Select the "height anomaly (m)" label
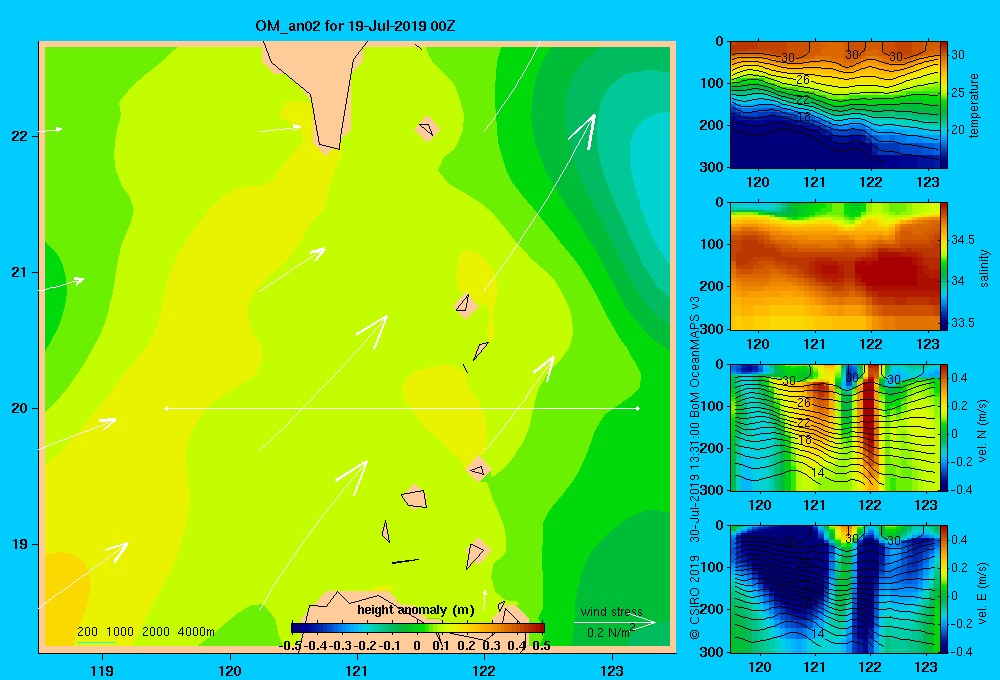 (x=416, y=610)
